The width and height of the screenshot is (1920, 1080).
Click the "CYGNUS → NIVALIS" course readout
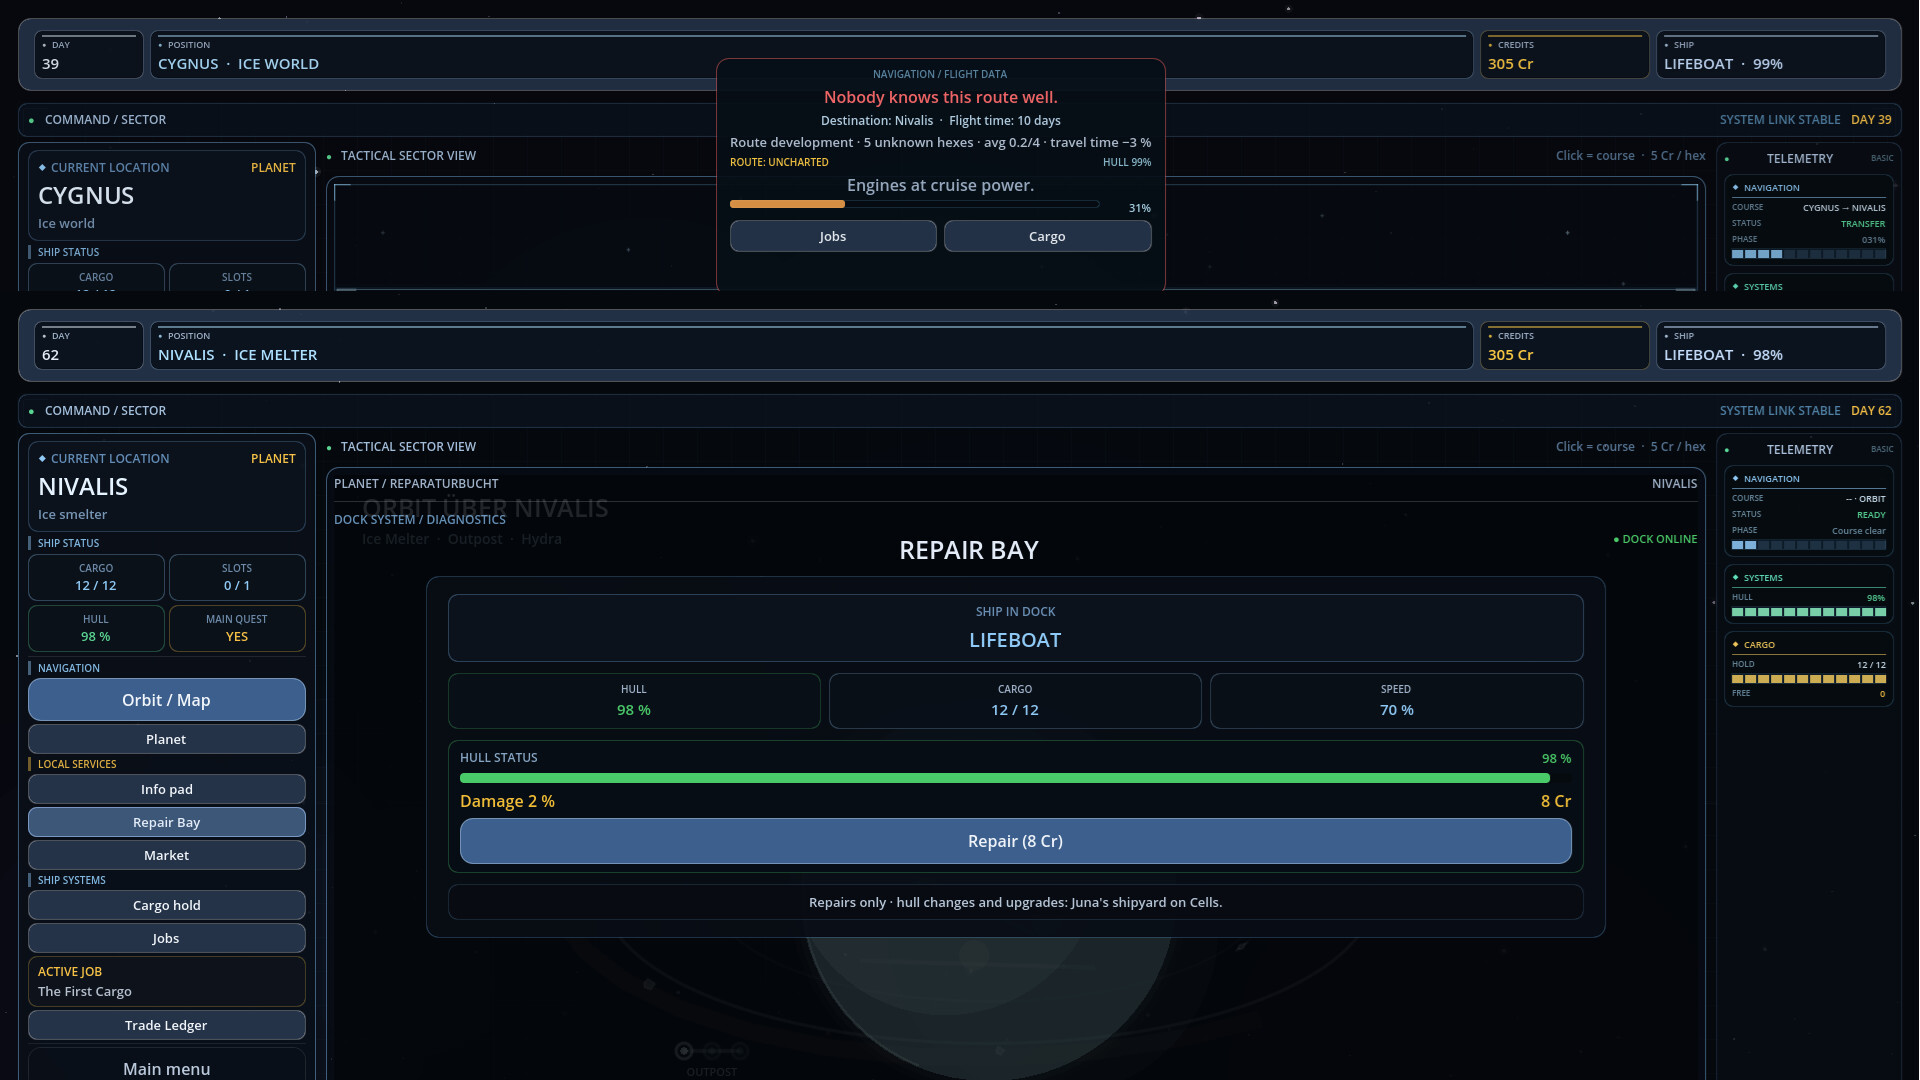point(1844,208)
